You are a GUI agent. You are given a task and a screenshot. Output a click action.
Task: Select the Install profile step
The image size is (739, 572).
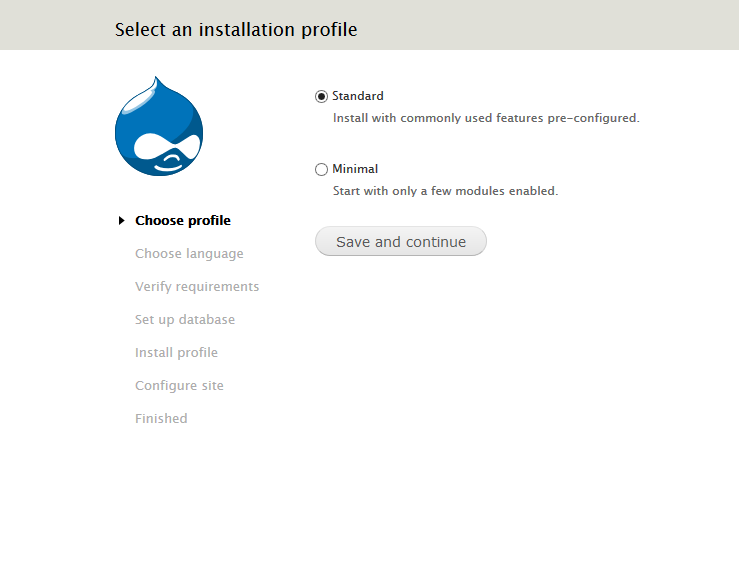coord(176,352)
